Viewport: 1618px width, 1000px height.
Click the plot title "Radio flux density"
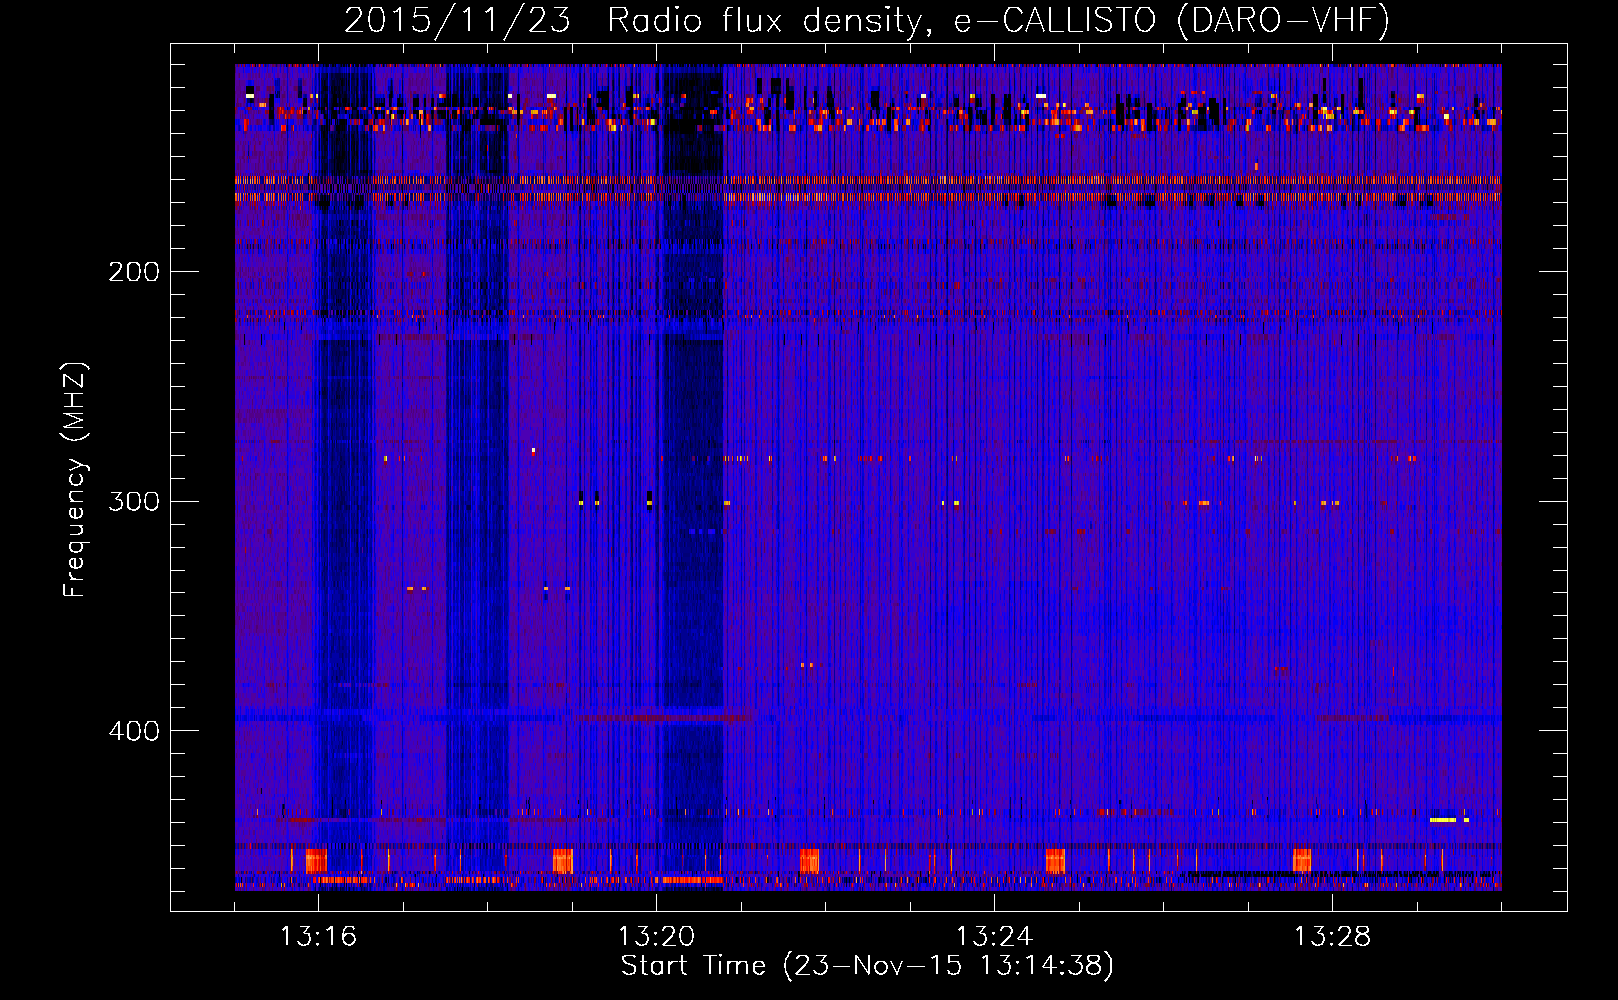pyautogui.click(x=763, y=20)
